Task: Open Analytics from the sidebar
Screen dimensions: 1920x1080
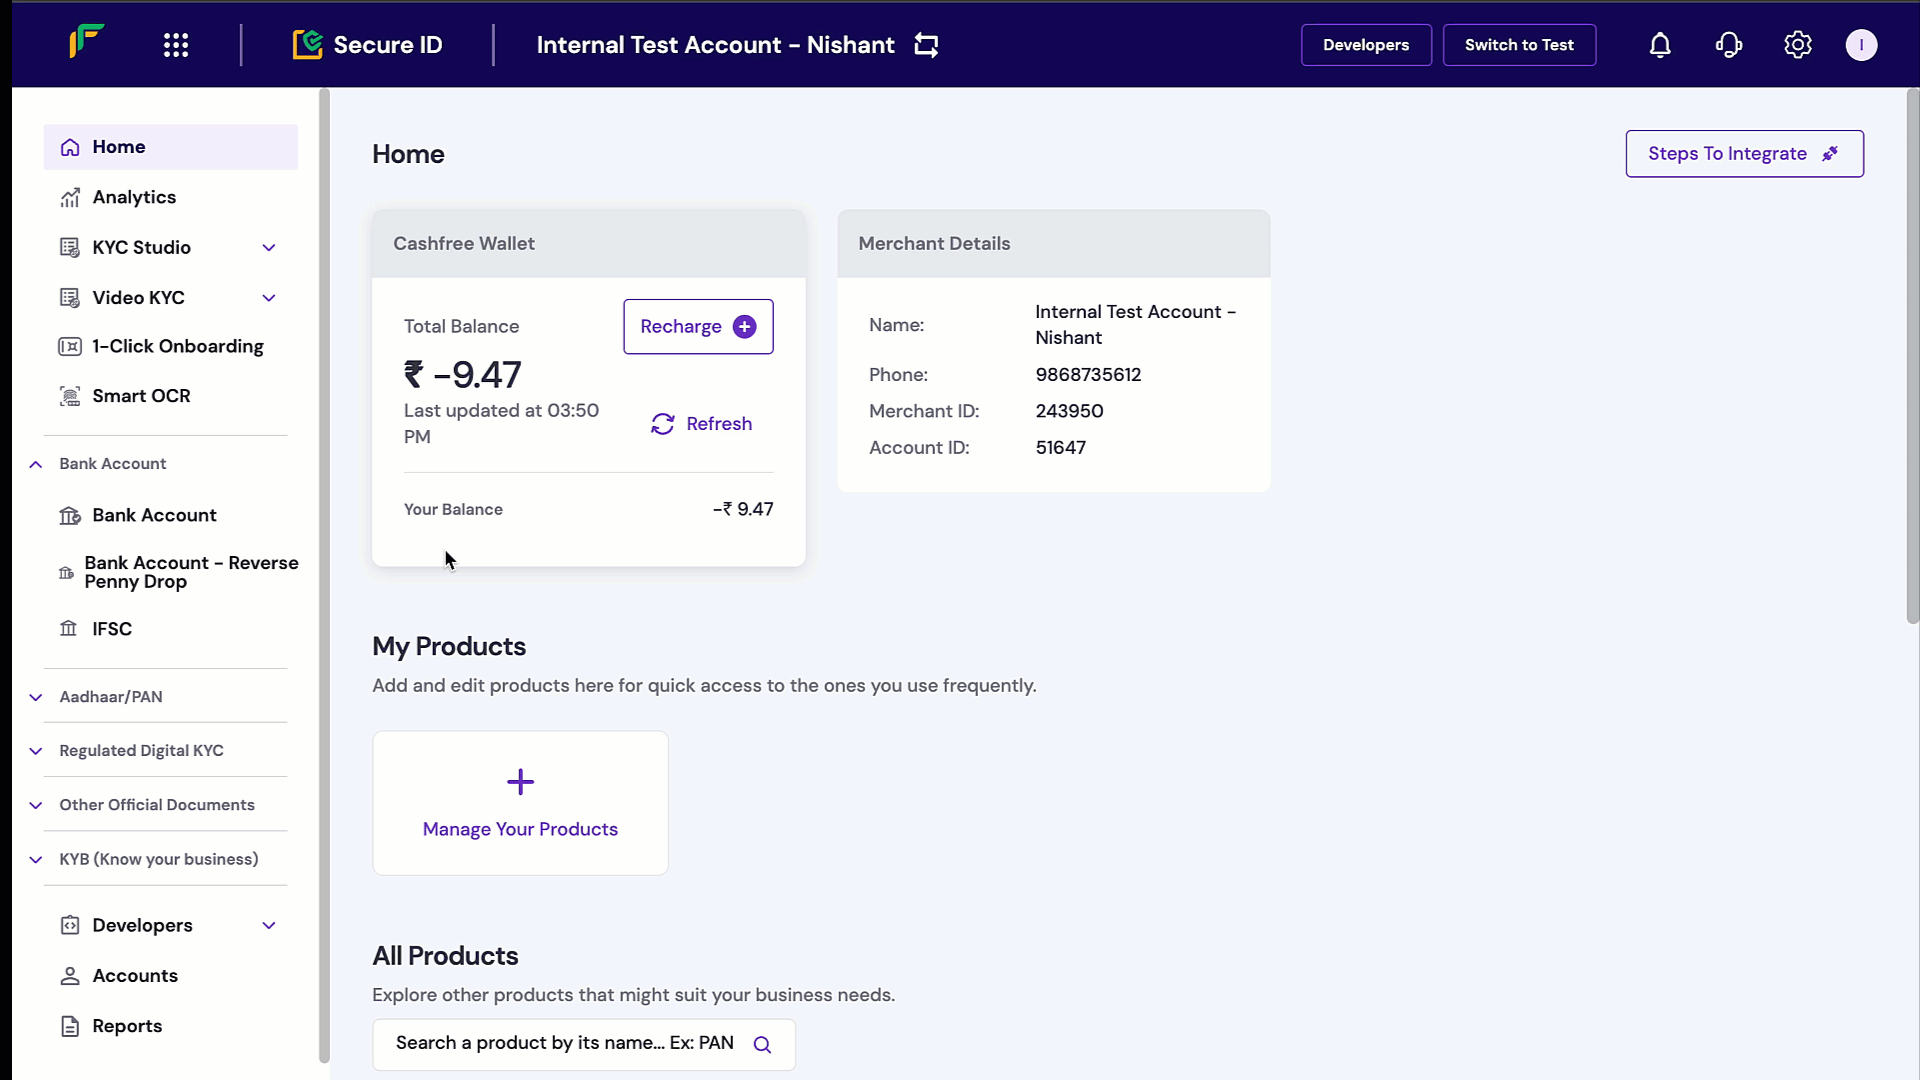Action: [x=134, y=197]
